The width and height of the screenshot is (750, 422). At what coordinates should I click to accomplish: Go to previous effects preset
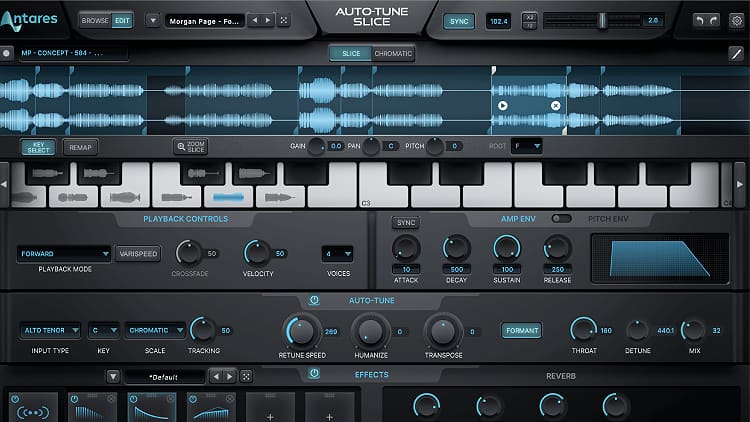click(216, 377)
